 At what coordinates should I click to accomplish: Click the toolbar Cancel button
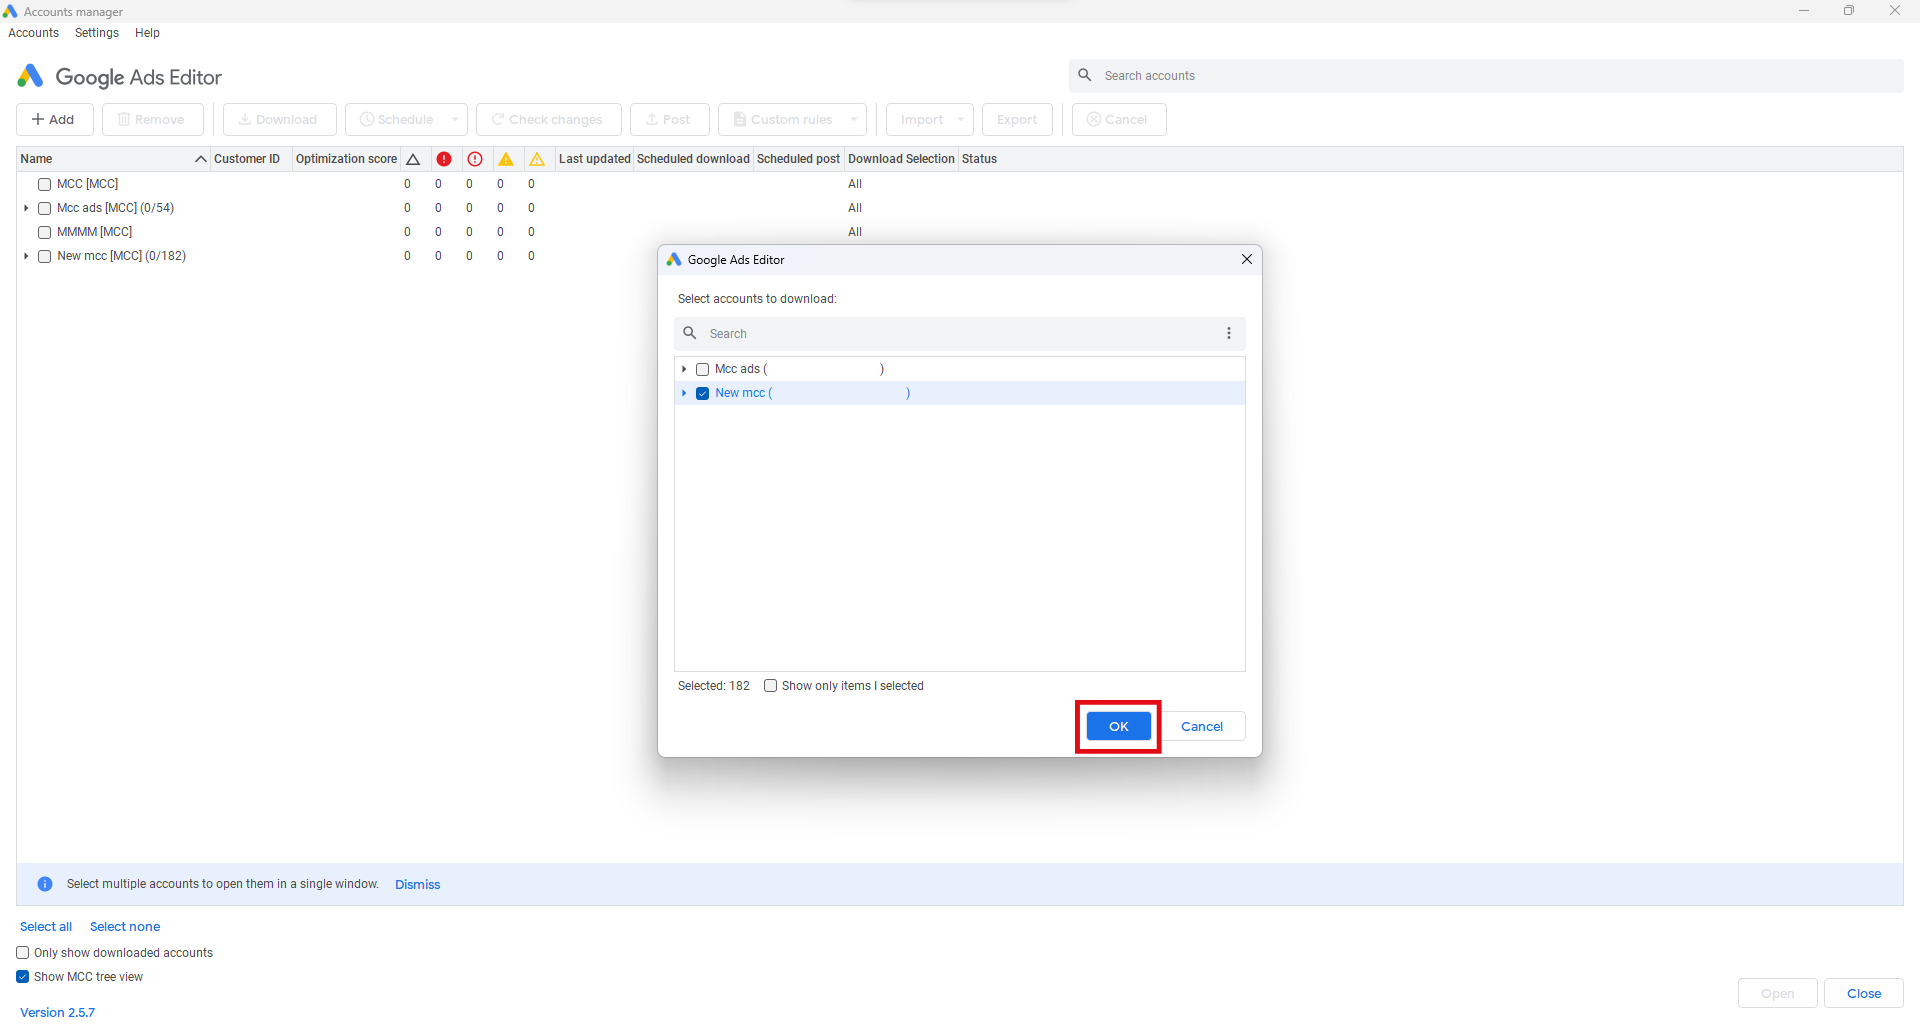coord(1119,119)
